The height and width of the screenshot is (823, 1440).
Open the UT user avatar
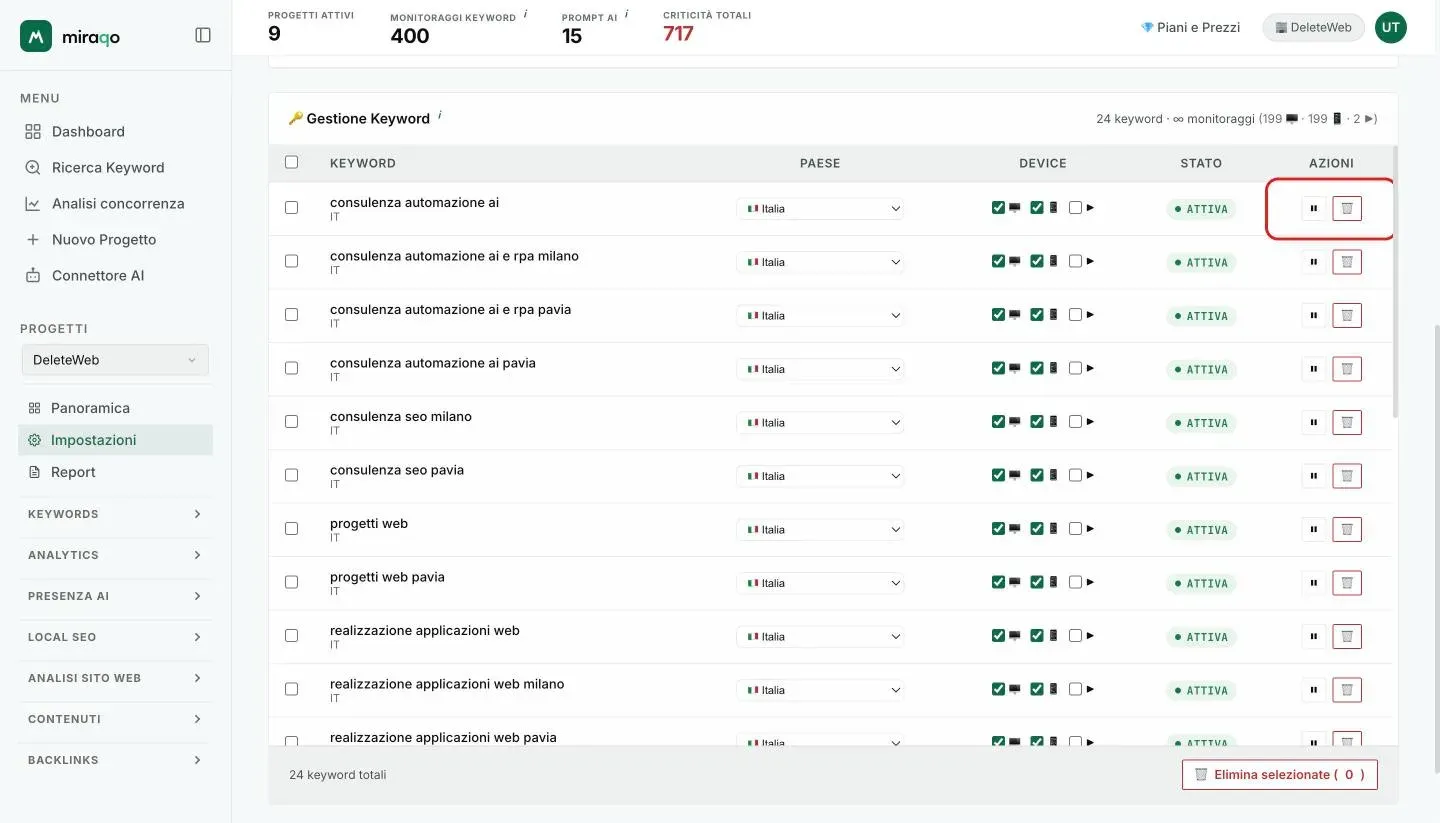point(1390,28)
